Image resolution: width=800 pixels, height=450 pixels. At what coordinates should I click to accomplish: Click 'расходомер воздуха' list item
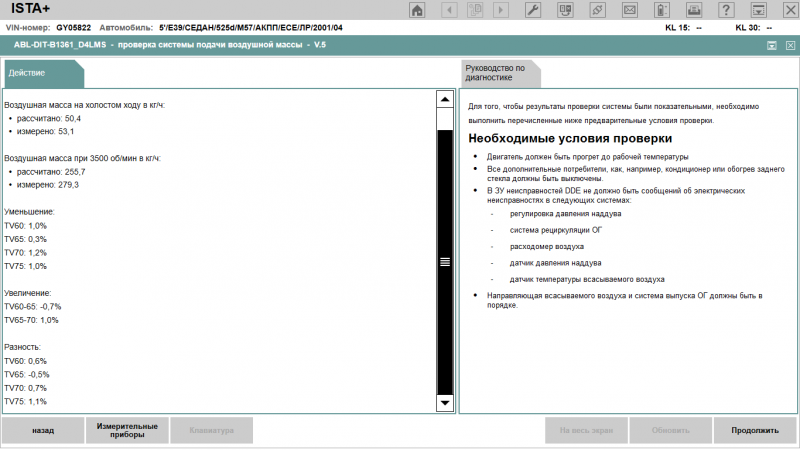546,246
